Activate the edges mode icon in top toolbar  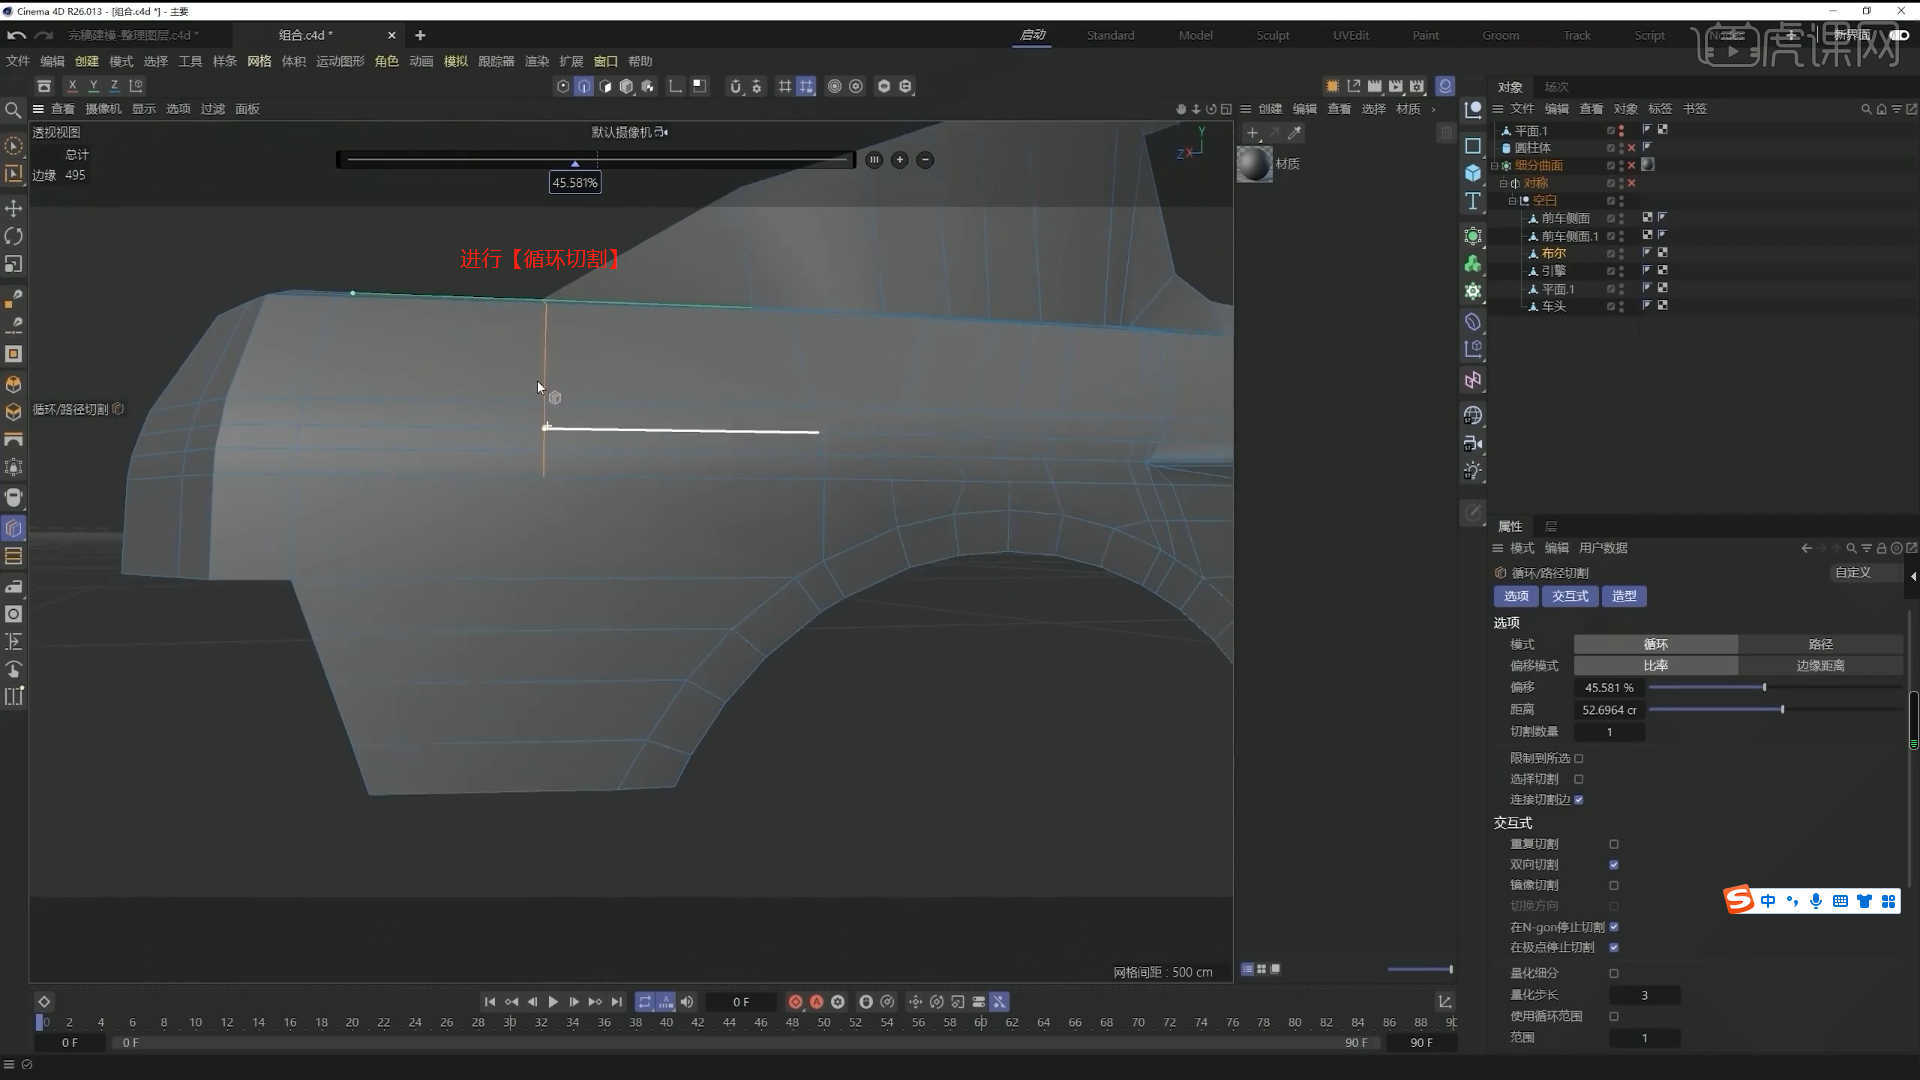(584, 86)
